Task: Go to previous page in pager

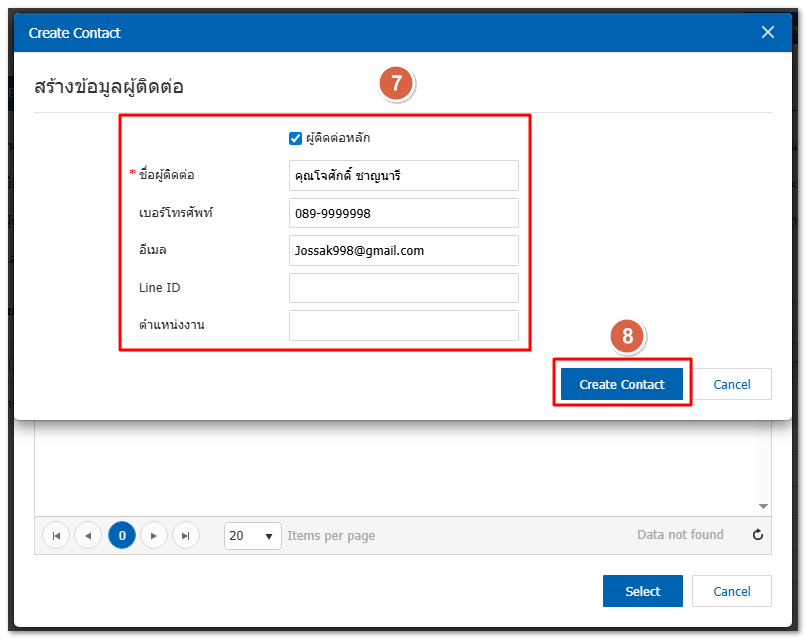Action: [x=88, y=536]
